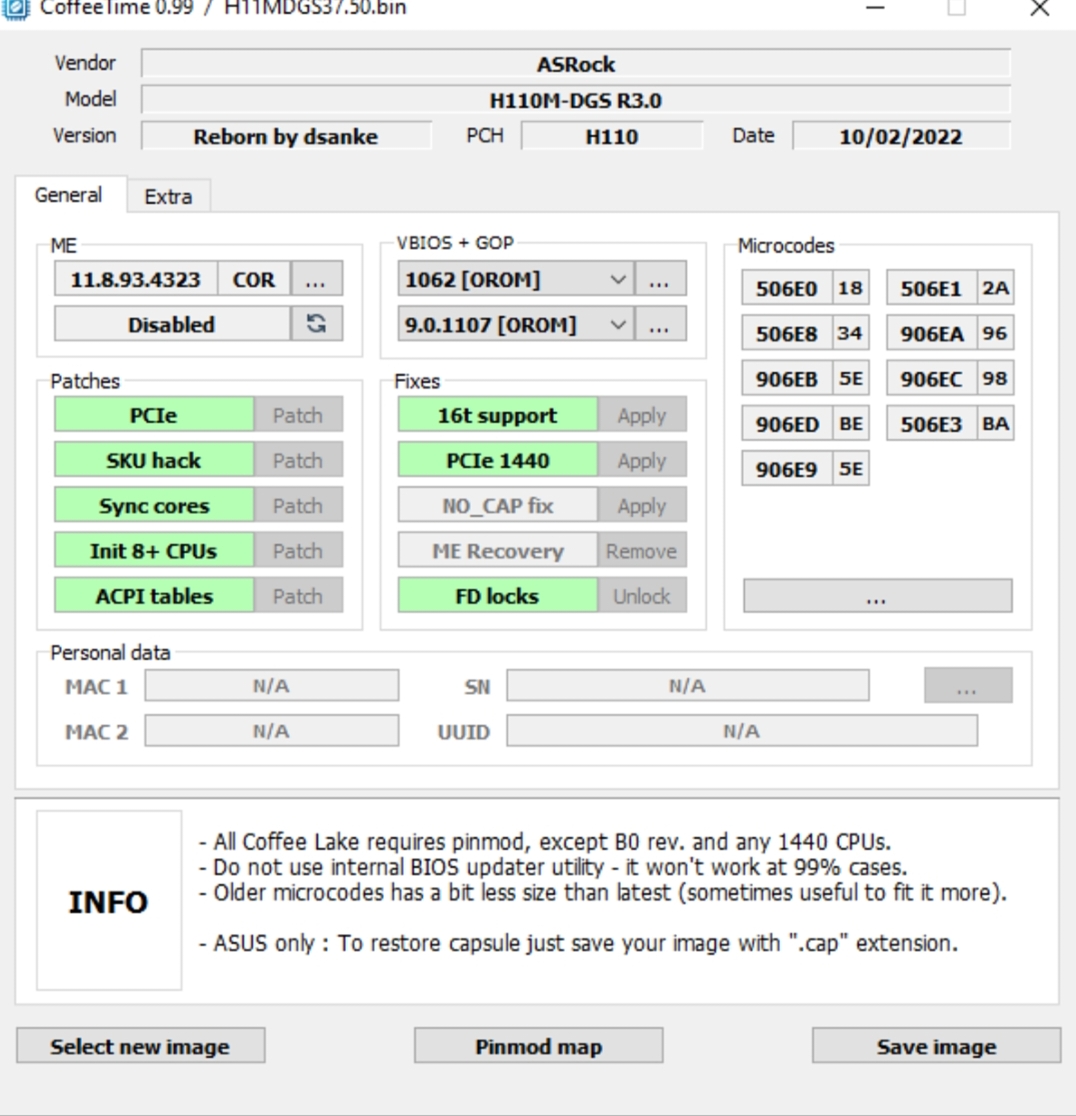Click Patch button for Init 8+ CPUs

tap(298, 551)
